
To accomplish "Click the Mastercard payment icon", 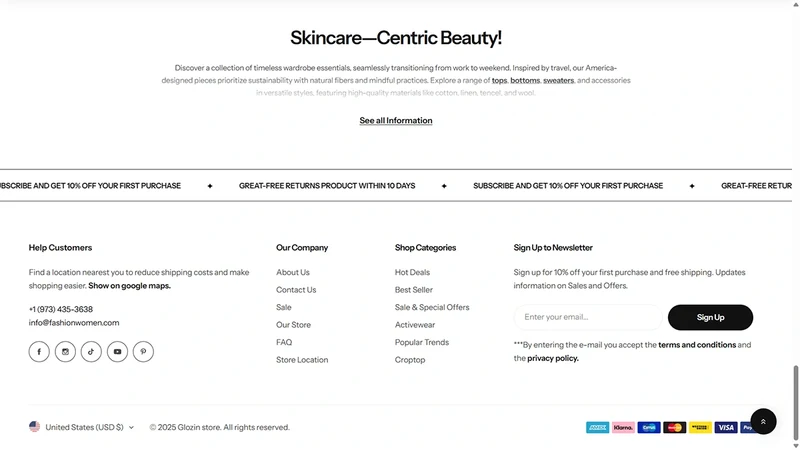I will tap(674, 428).
